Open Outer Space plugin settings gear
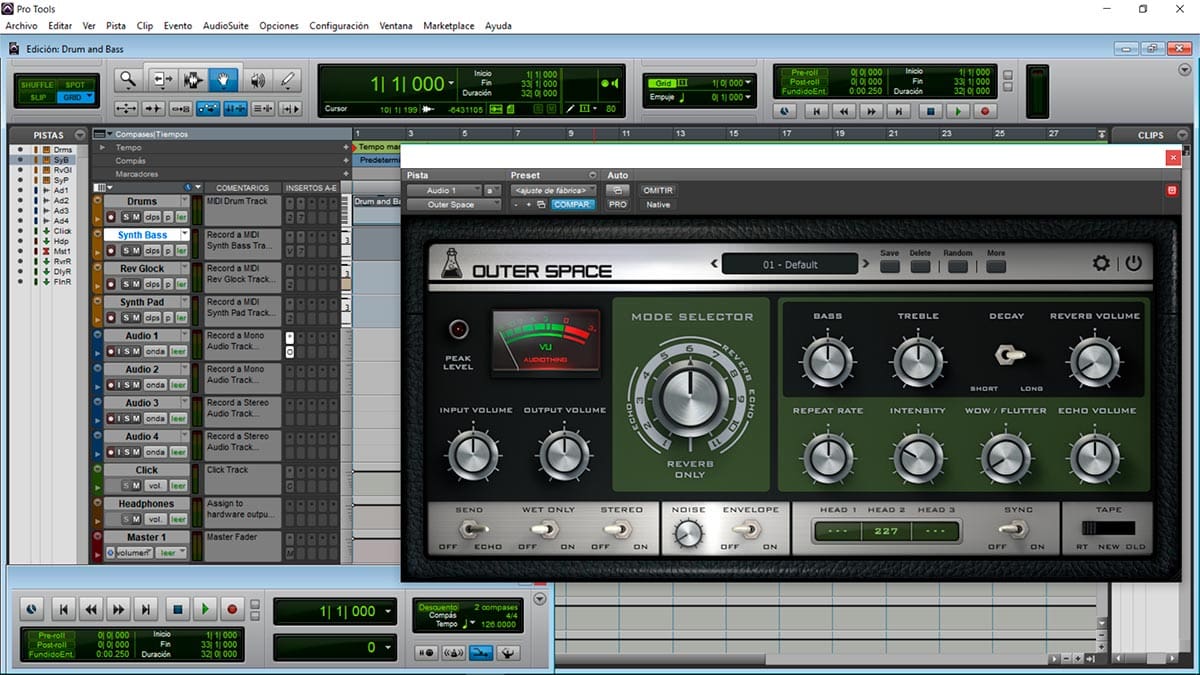Screen dimensions: 1200x675 [1101, 264]
